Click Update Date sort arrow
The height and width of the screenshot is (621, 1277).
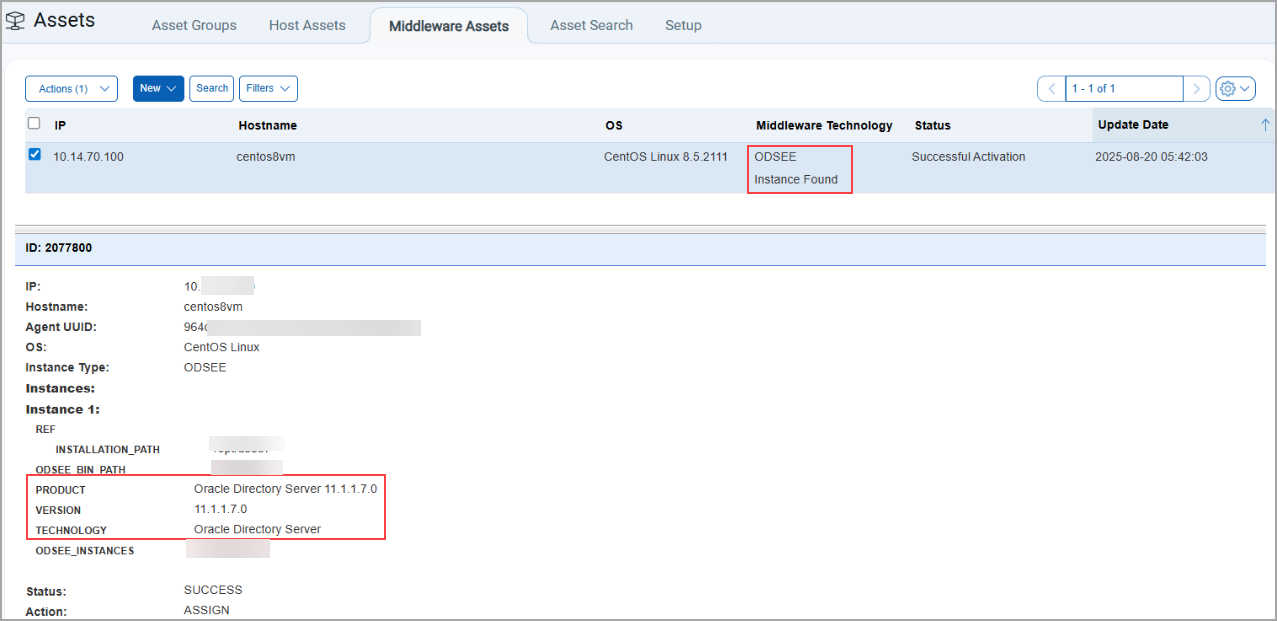[1265, 125]
